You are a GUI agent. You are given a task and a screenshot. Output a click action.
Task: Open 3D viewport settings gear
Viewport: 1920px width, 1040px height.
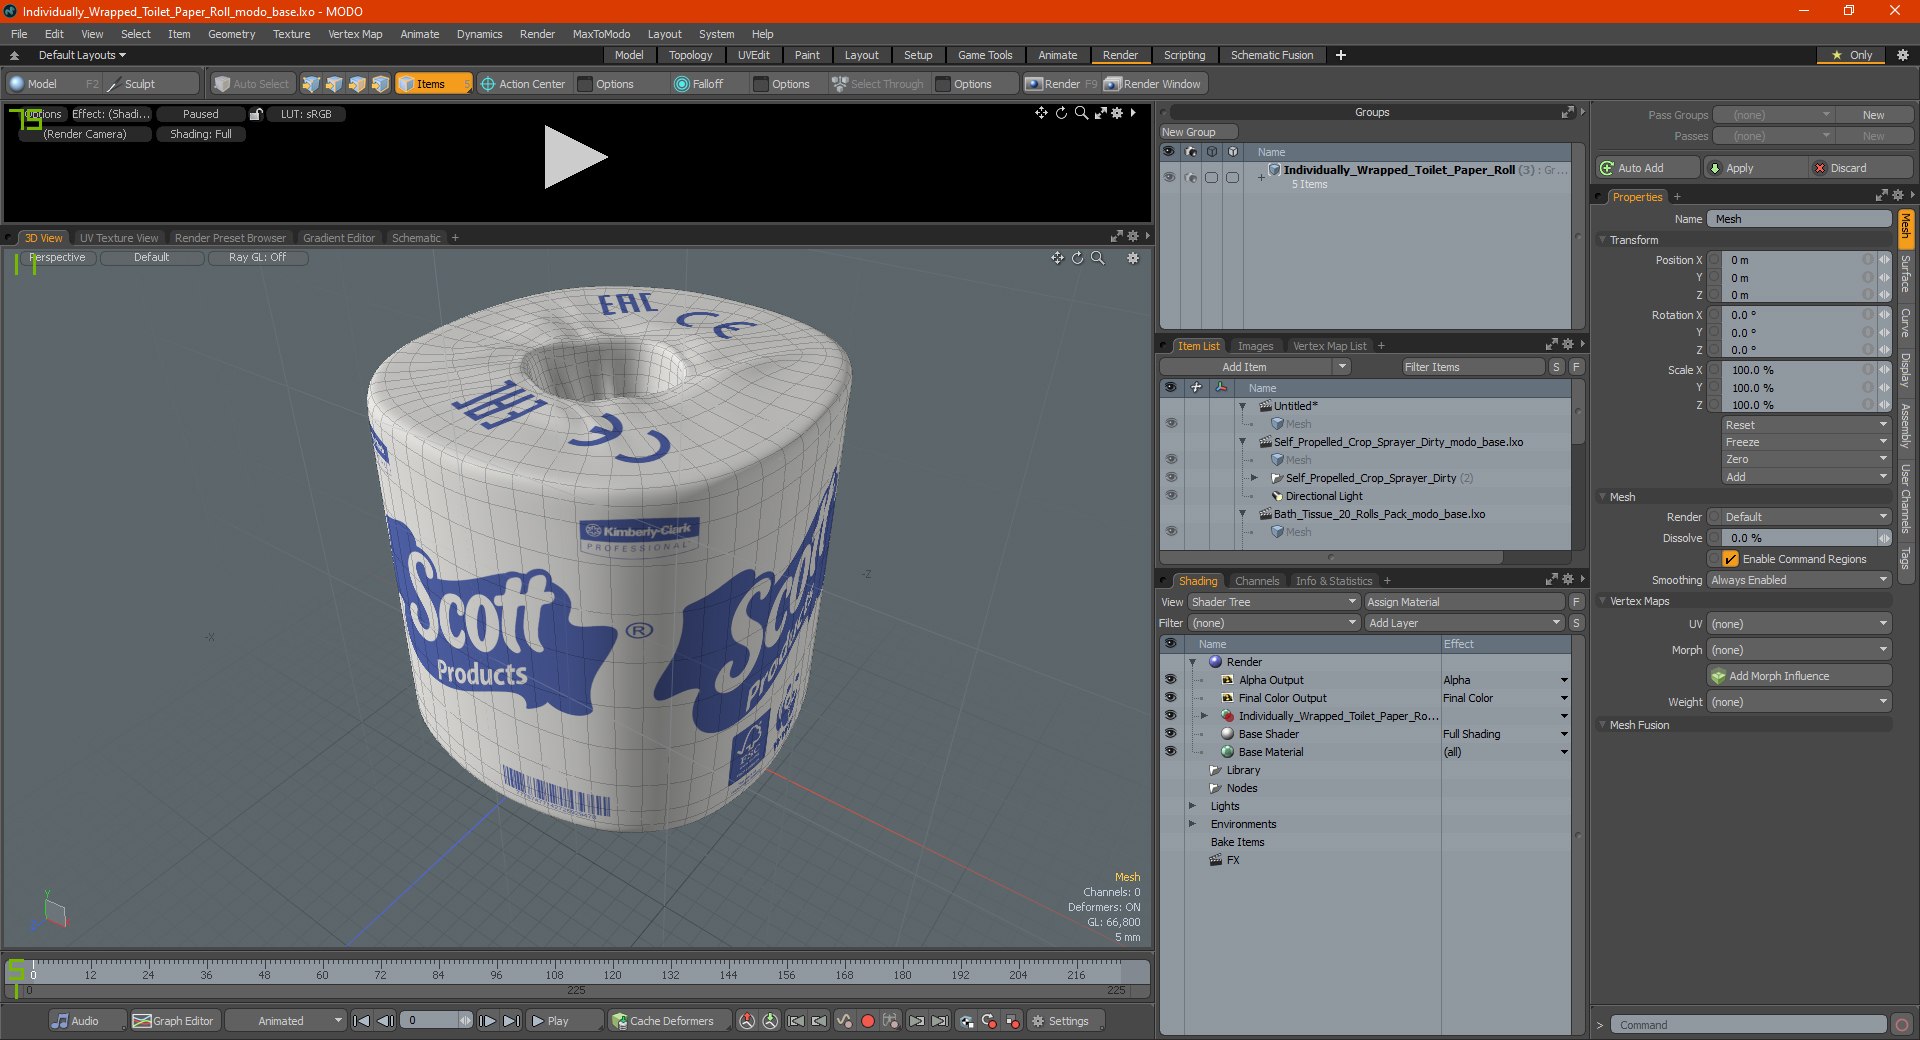1133,258
